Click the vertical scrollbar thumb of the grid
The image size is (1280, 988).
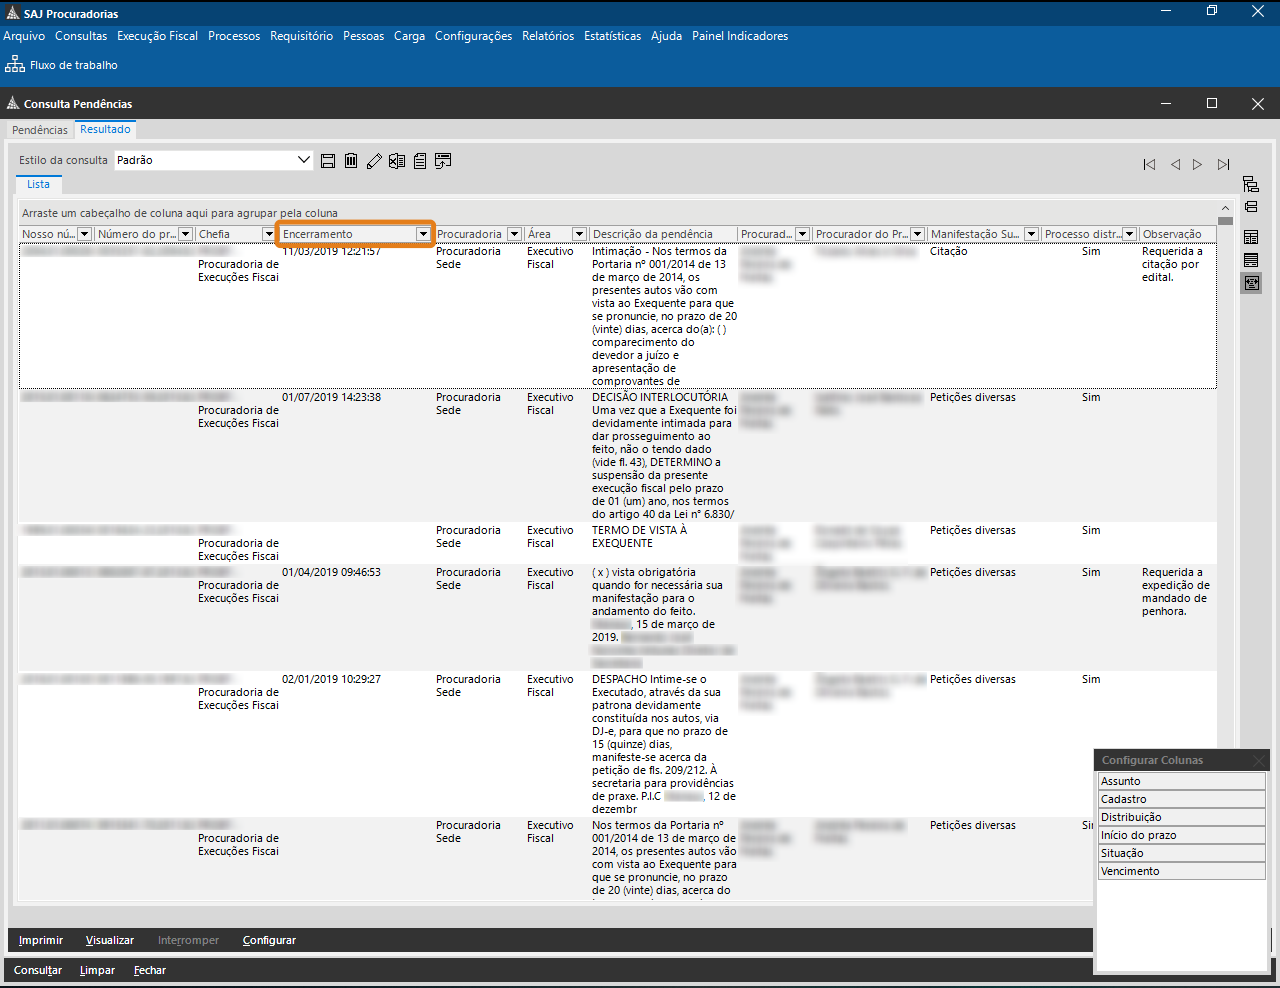[1225, 220]
